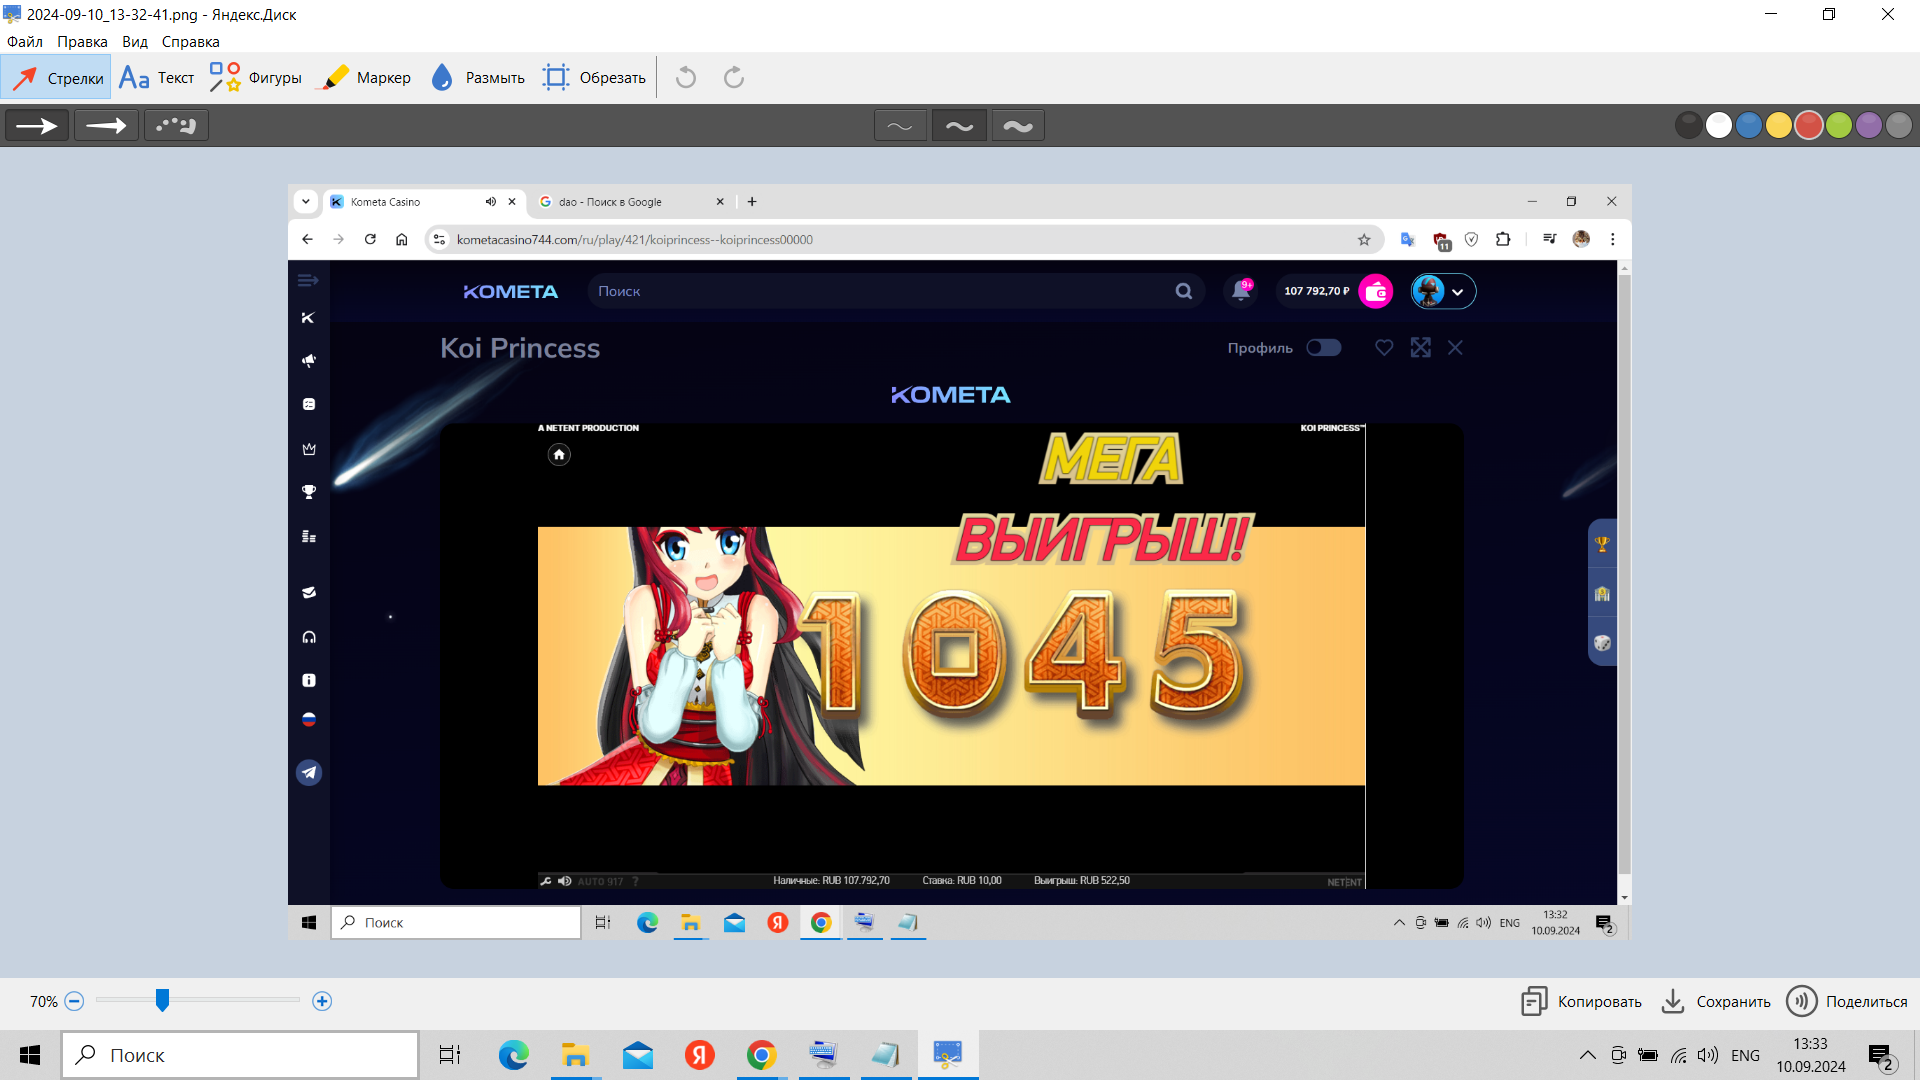
Task: Activate the Маркер highlighter tool
Action: (x=364, y=78)
